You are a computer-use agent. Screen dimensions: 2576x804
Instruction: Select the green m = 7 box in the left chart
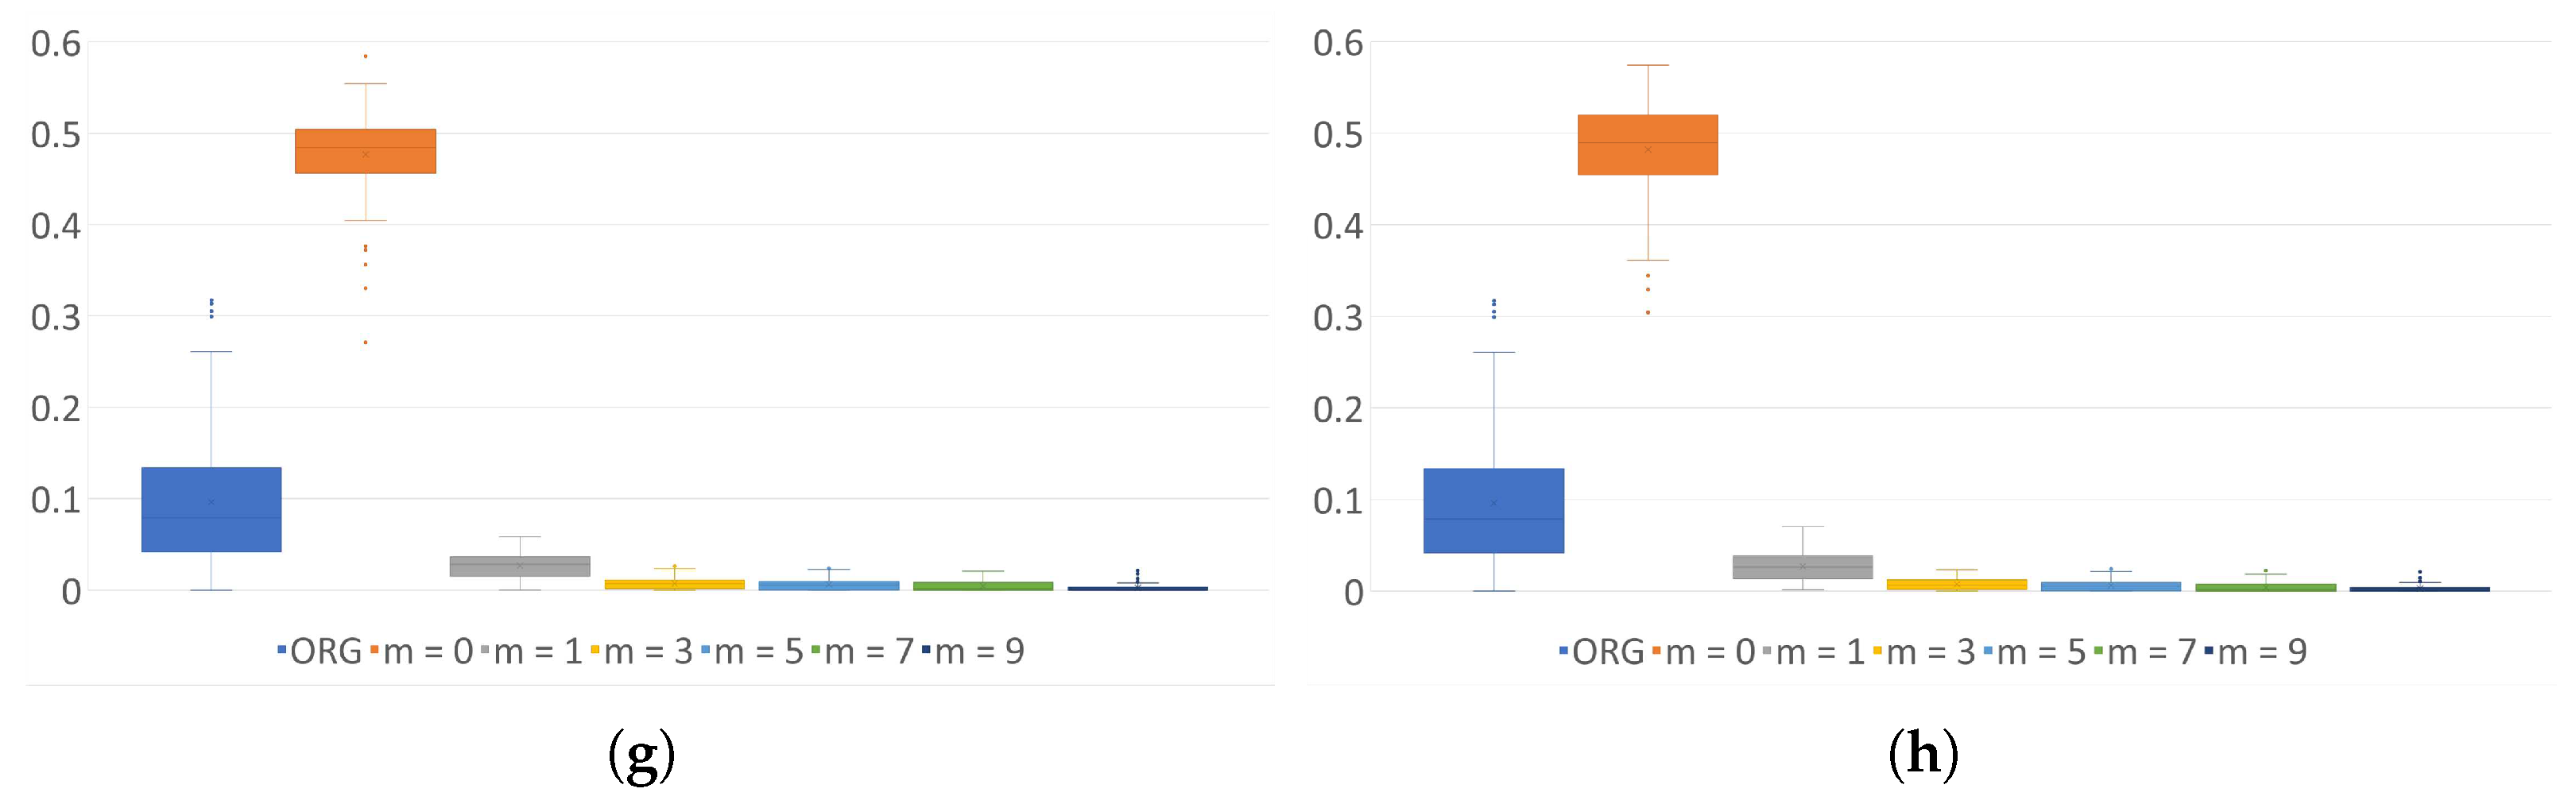[982, 586]
